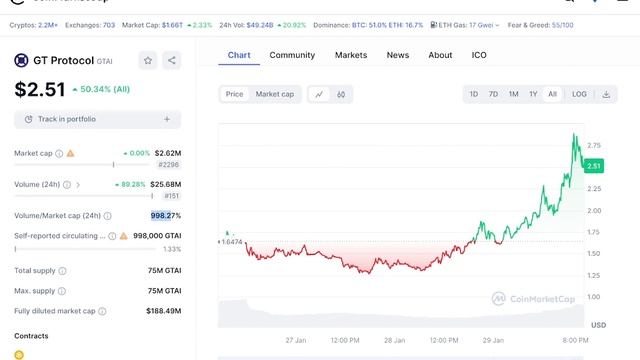Click circulating supply progress bar

click(x=85, y=249)
